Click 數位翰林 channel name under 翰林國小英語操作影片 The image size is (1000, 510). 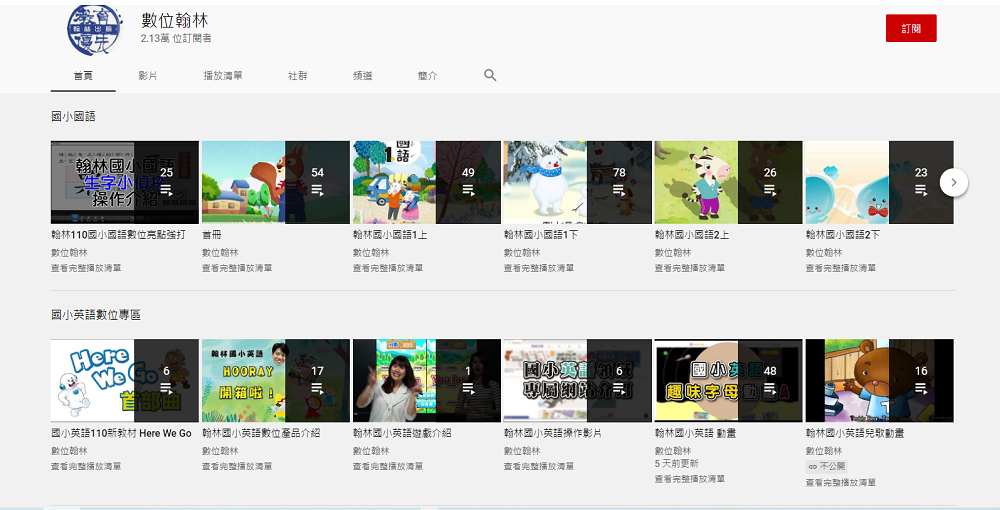(x=522, y=451)
